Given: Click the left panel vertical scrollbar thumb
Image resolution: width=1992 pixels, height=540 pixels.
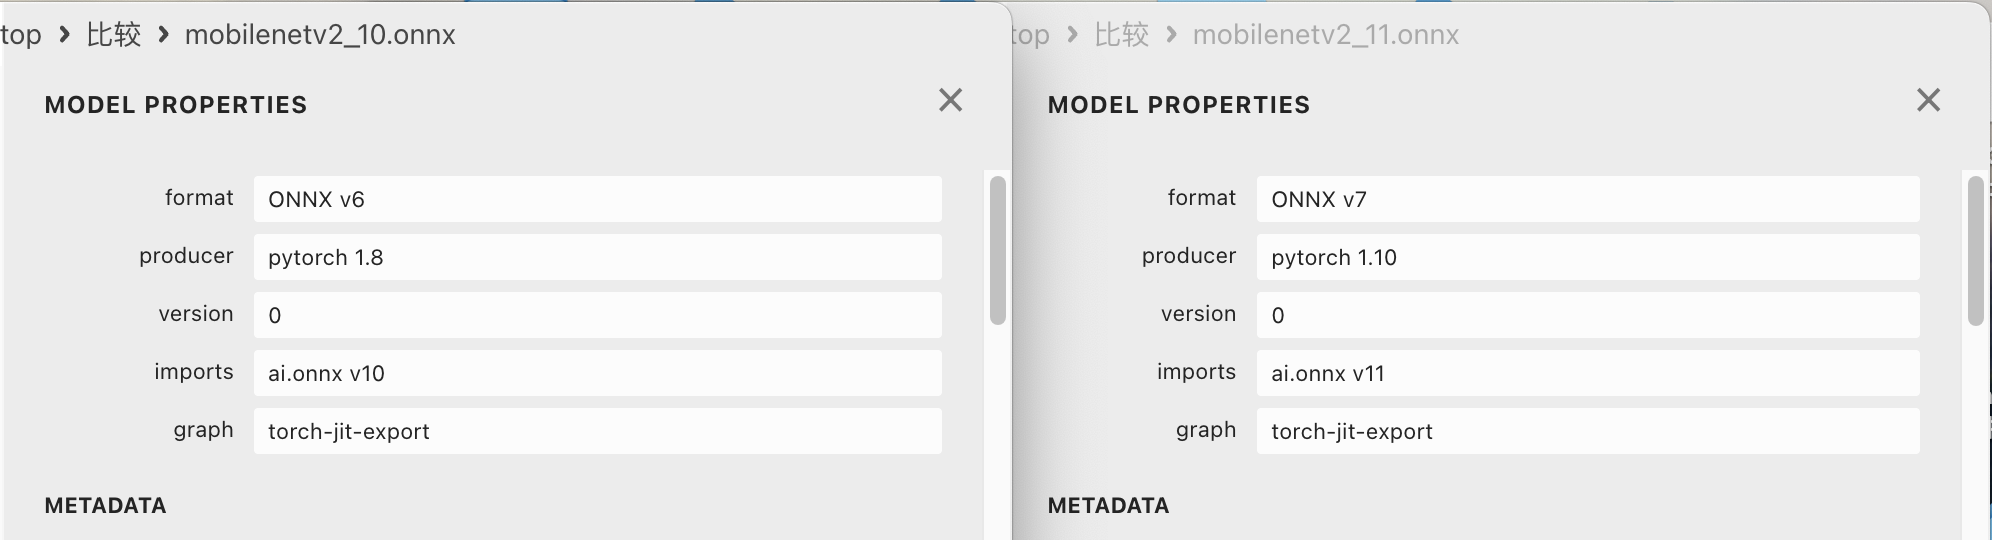Looking at the screenshot, I should point(997,251).
